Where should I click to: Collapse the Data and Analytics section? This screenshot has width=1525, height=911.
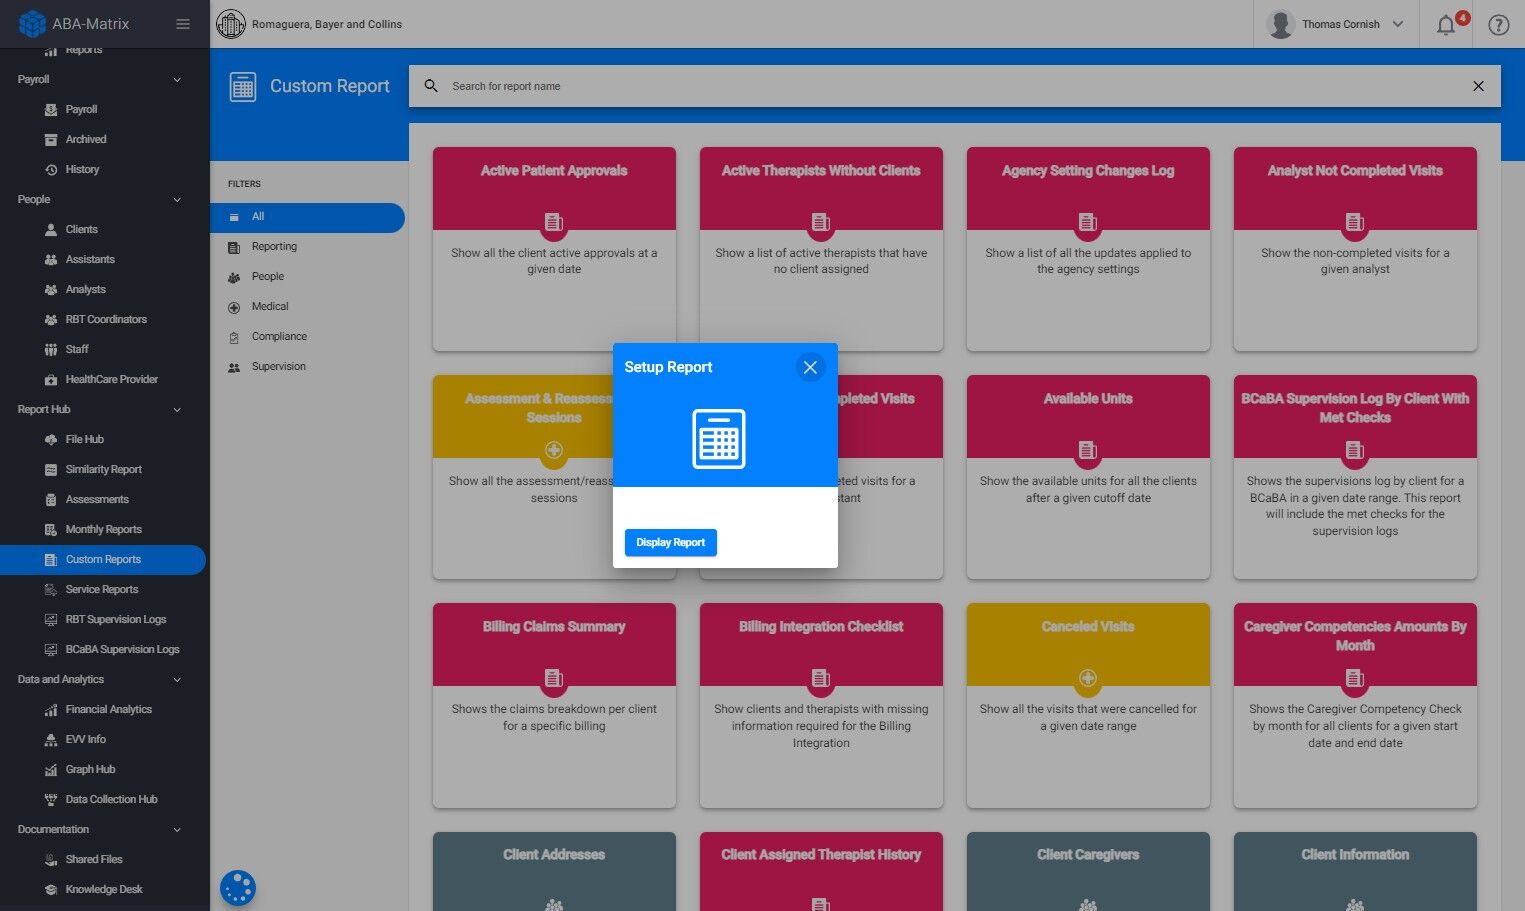coord(177,680)
